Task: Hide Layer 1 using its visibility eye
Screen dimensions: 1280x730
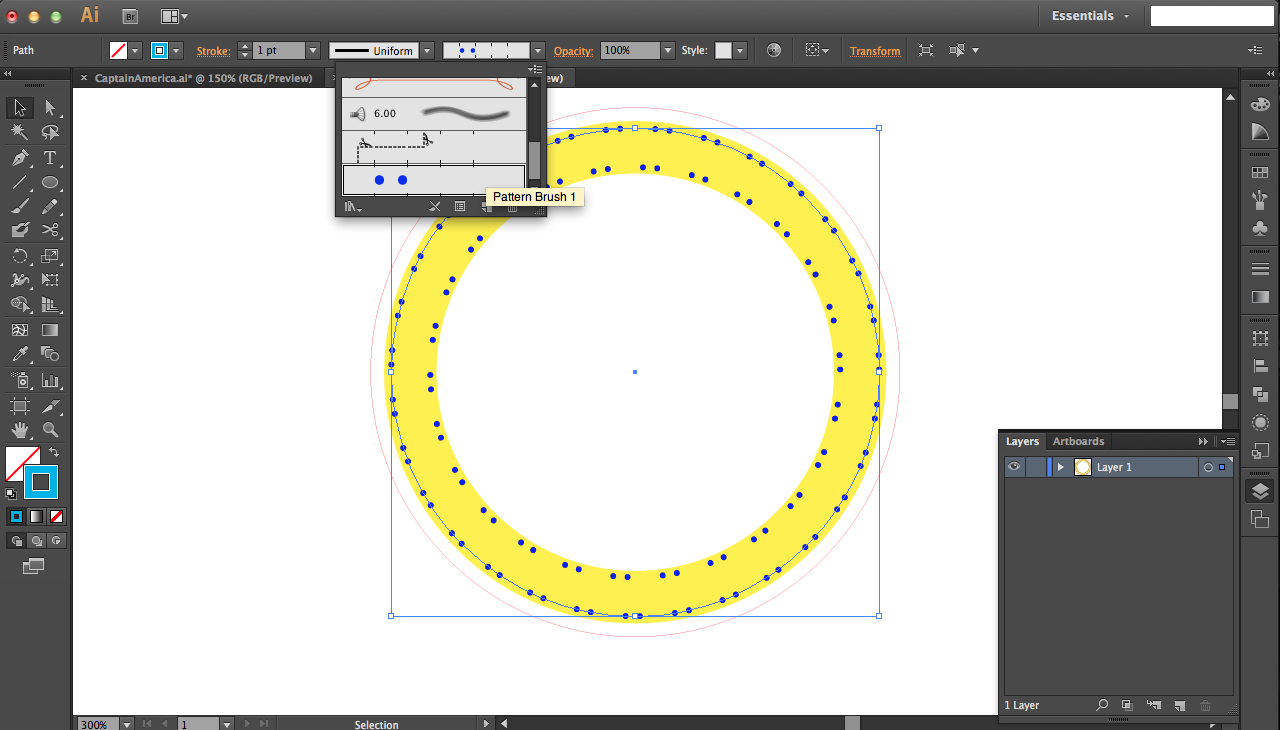Action: (x=1013, y=466)
